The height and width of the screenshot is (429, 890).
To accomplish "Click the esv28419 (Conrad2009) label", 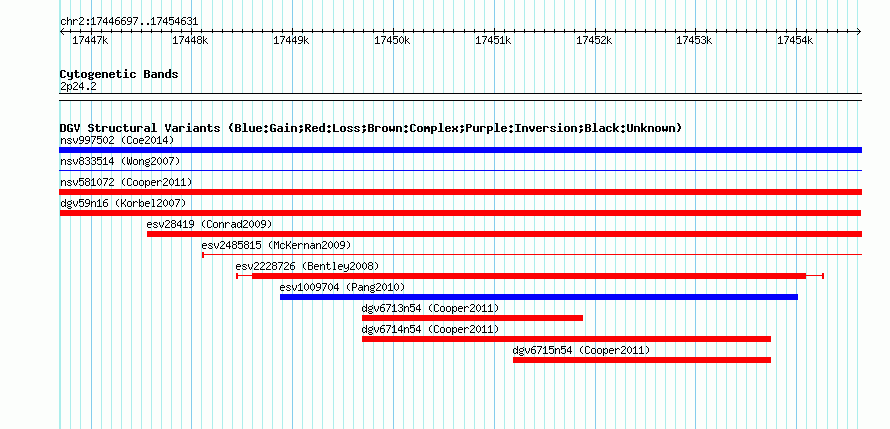I will tap(209, 224).
